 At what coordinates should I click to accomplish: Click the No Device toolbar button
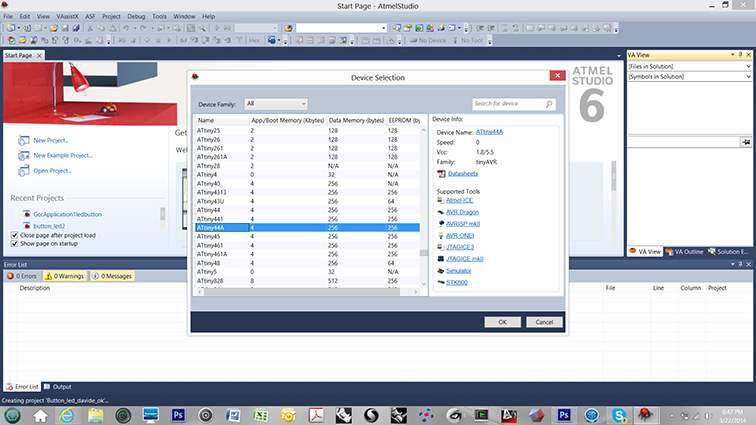(x=428, y=41)
